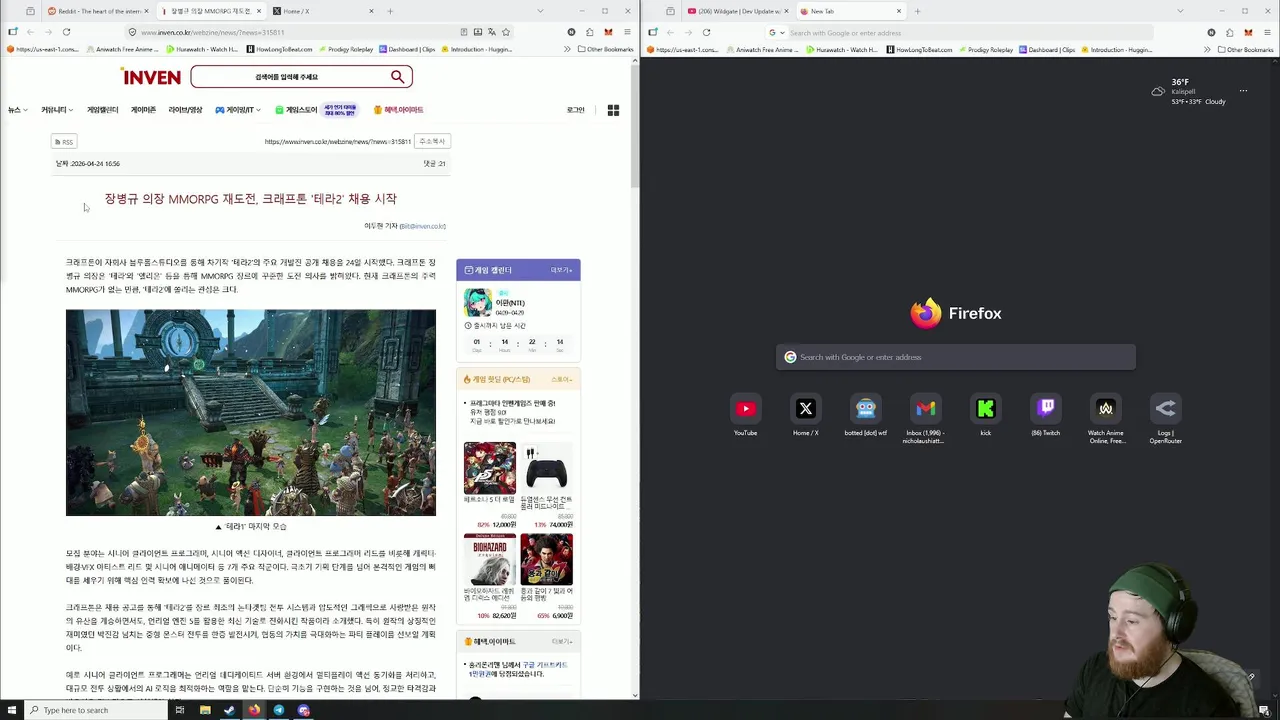Click 주소복사 copy address button
The width and height of the screenshot is (1280, 720).
(432, 141)
